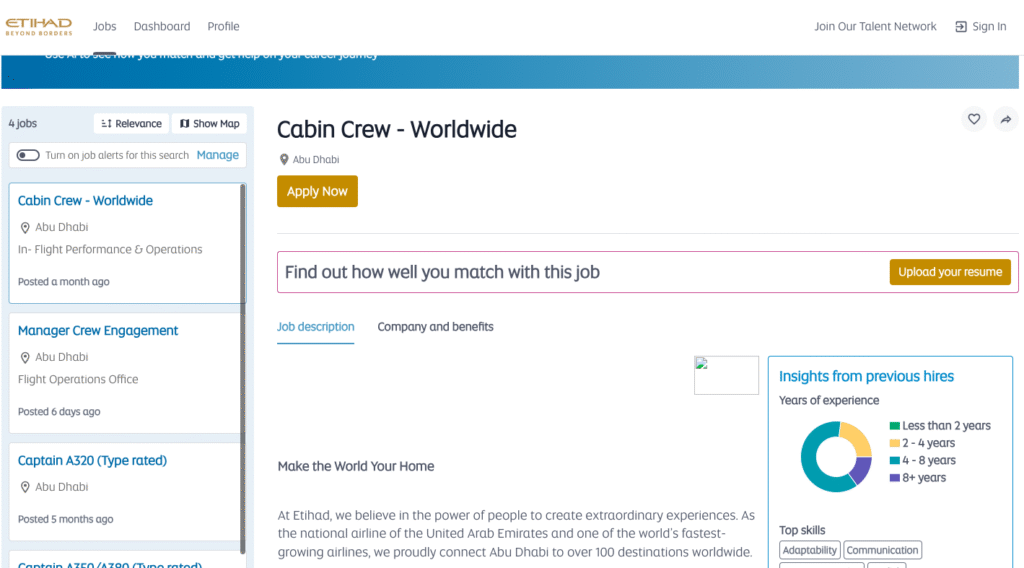Viewport: 1024px width, 568px height.
Task: Click the job list scrollbar
Action: tap(243, 369)
